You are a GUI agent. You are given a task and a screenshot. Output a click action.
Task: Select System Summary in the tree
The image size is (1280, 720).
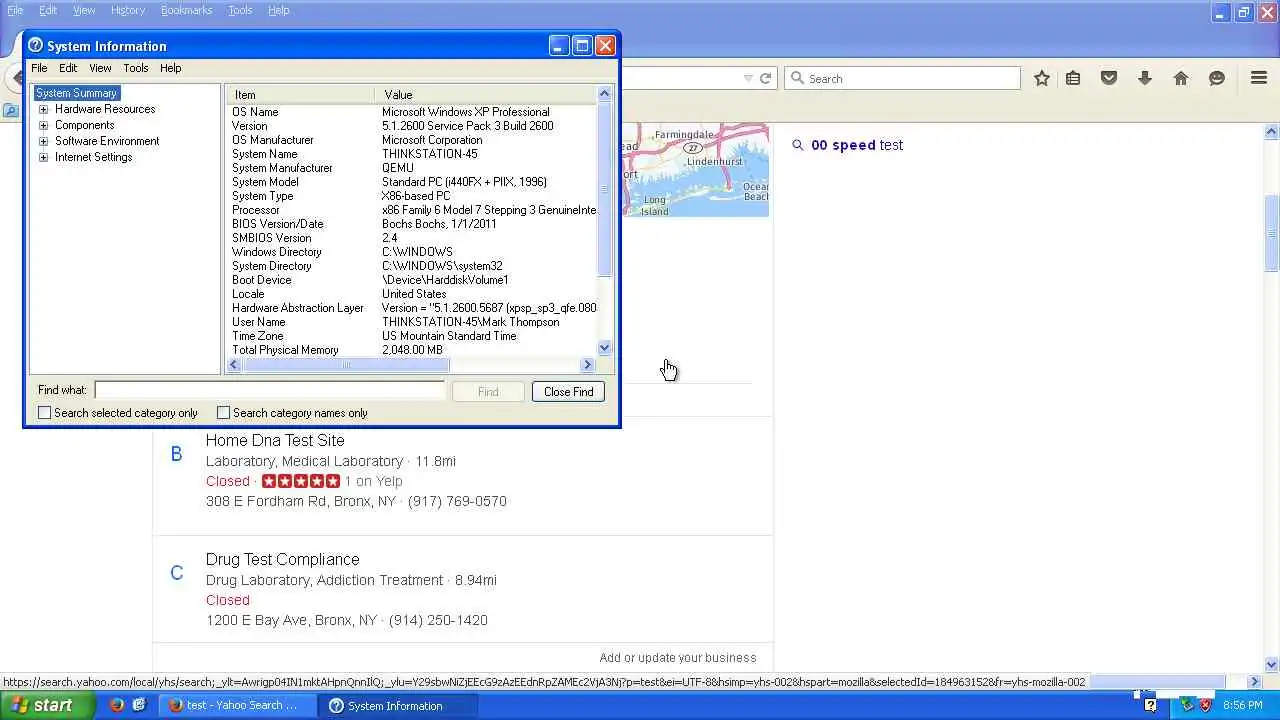(x=76, y=93)
